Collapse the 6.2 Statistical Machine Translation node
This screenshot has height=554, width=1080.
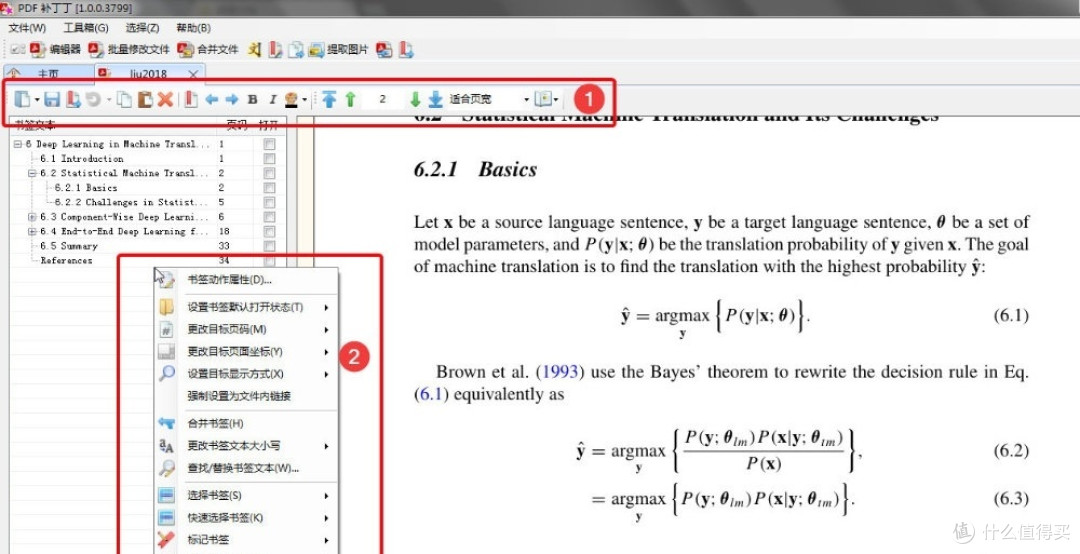32,173
